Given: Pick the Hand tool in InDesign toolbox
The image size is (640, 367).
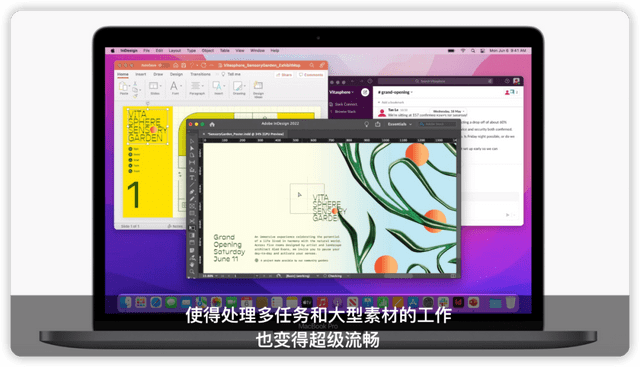Looking at the screenshot, I should [x=192, y=265].
